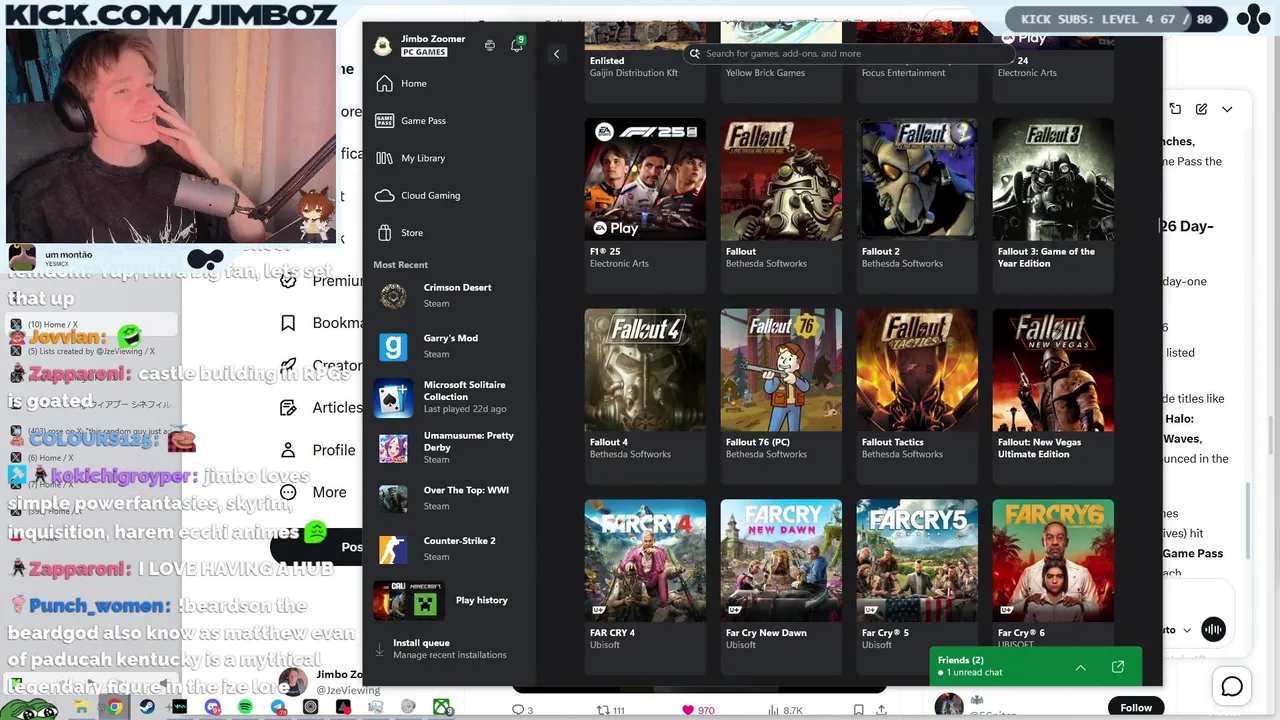Open Umamusume: Pretty Derby recent entry
1280x720 pixels.
[450, 447]
